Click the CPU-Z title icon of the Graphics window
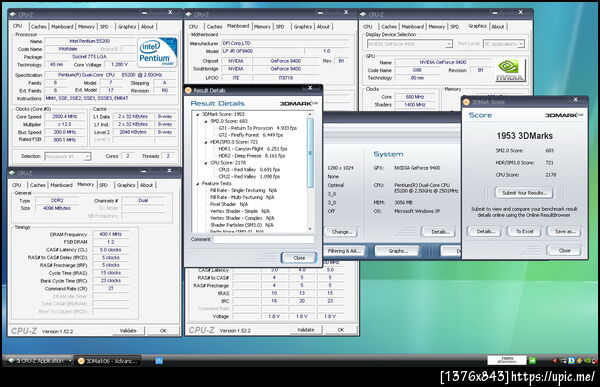This screenshot has width=600, height=387. click(x=363, y=15)
